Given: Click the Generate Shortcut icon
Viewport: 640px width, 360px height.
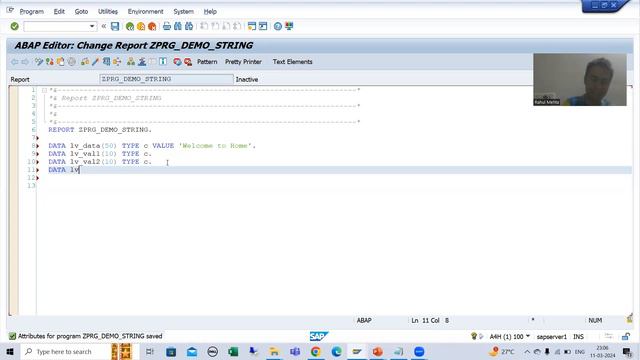Looking at the screenshot, I should [x=263, y=27].
